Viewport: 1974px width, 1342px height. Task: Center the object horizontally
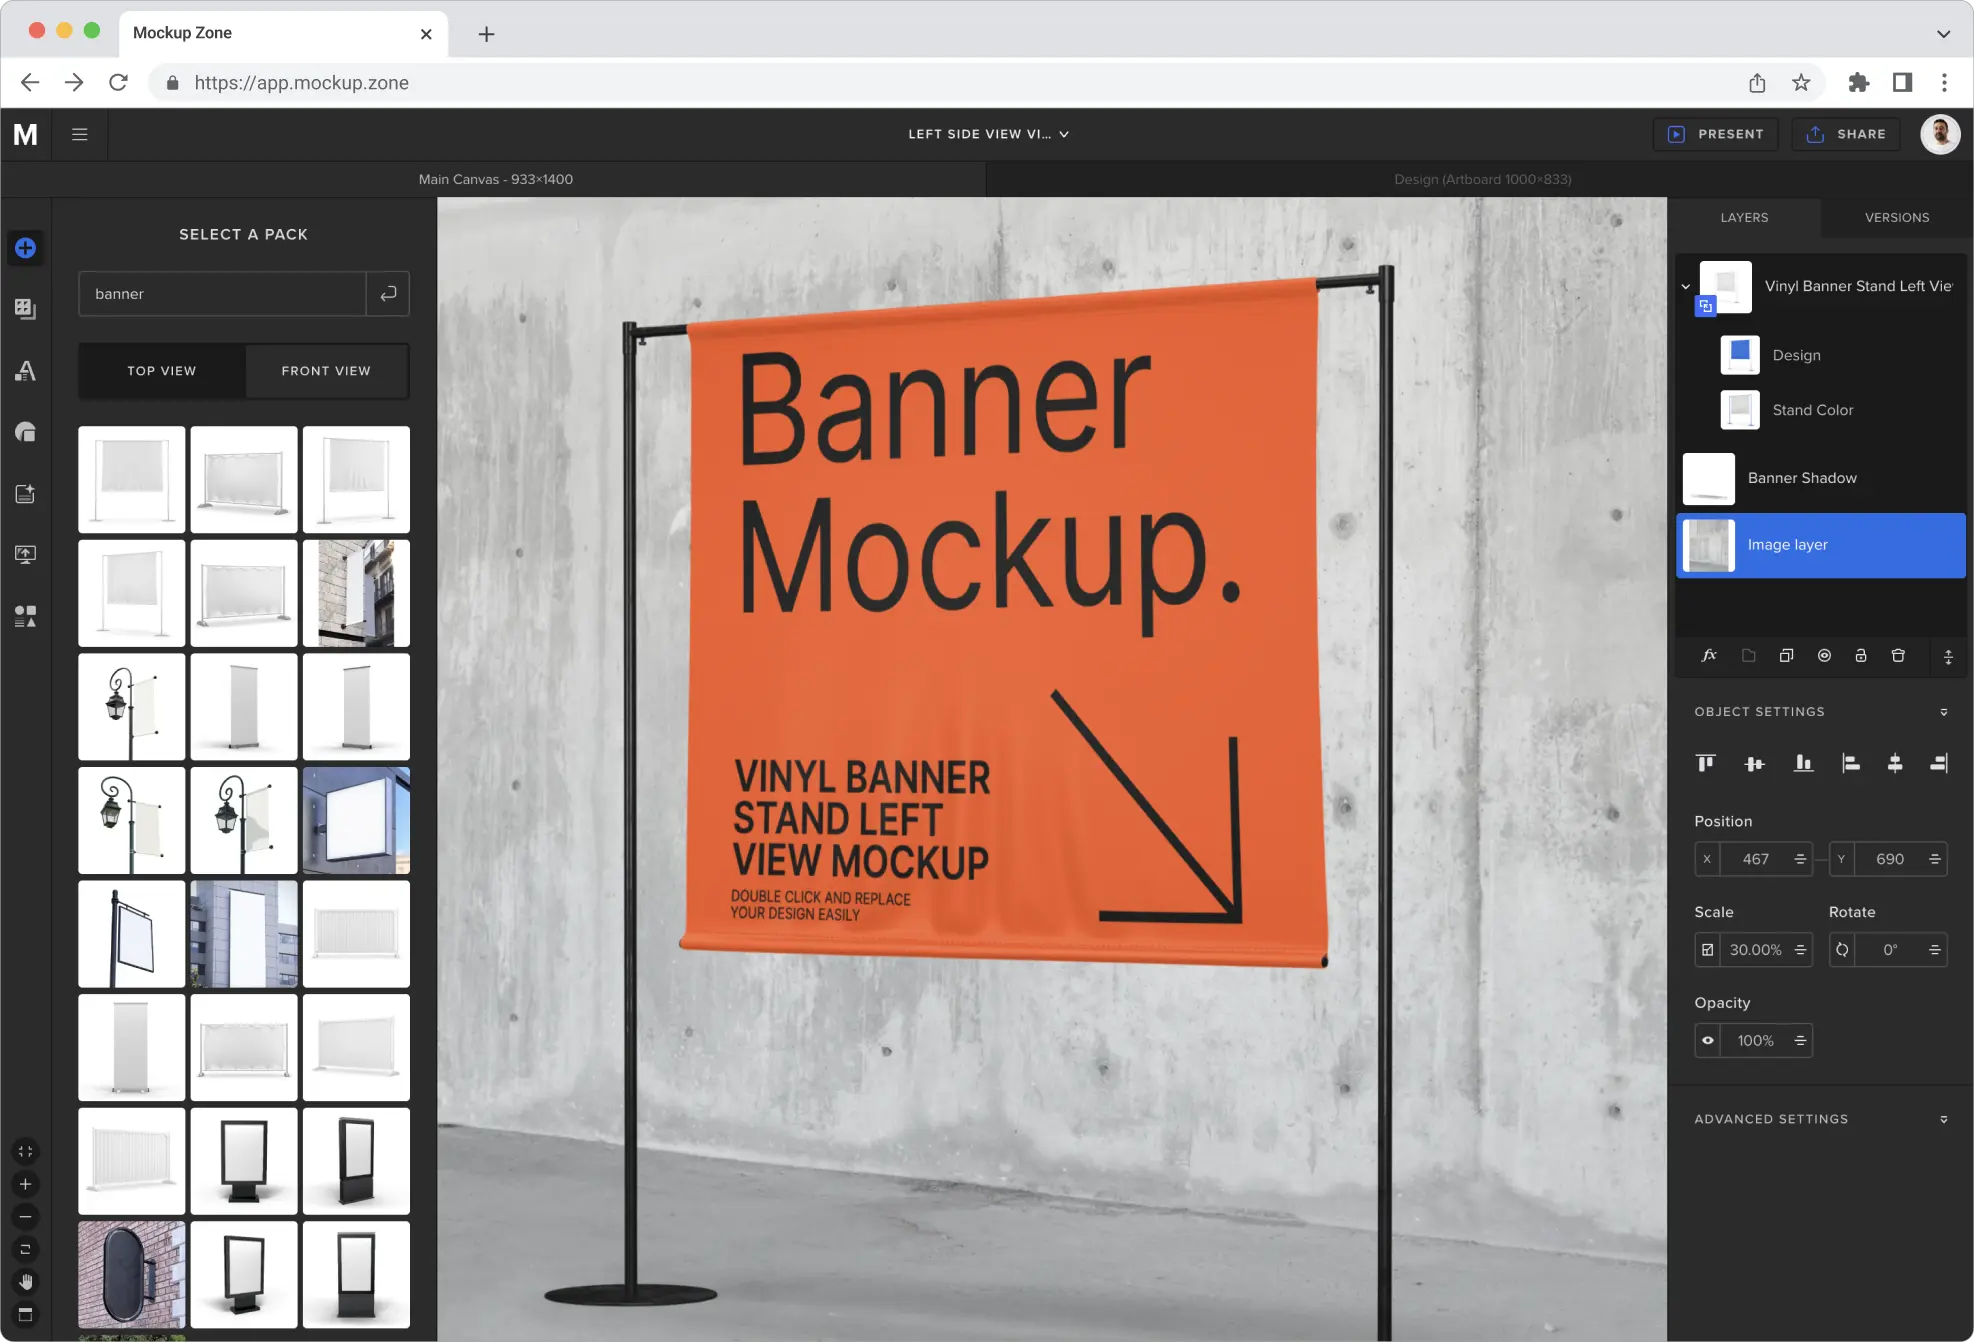(x=1896, y=763)
